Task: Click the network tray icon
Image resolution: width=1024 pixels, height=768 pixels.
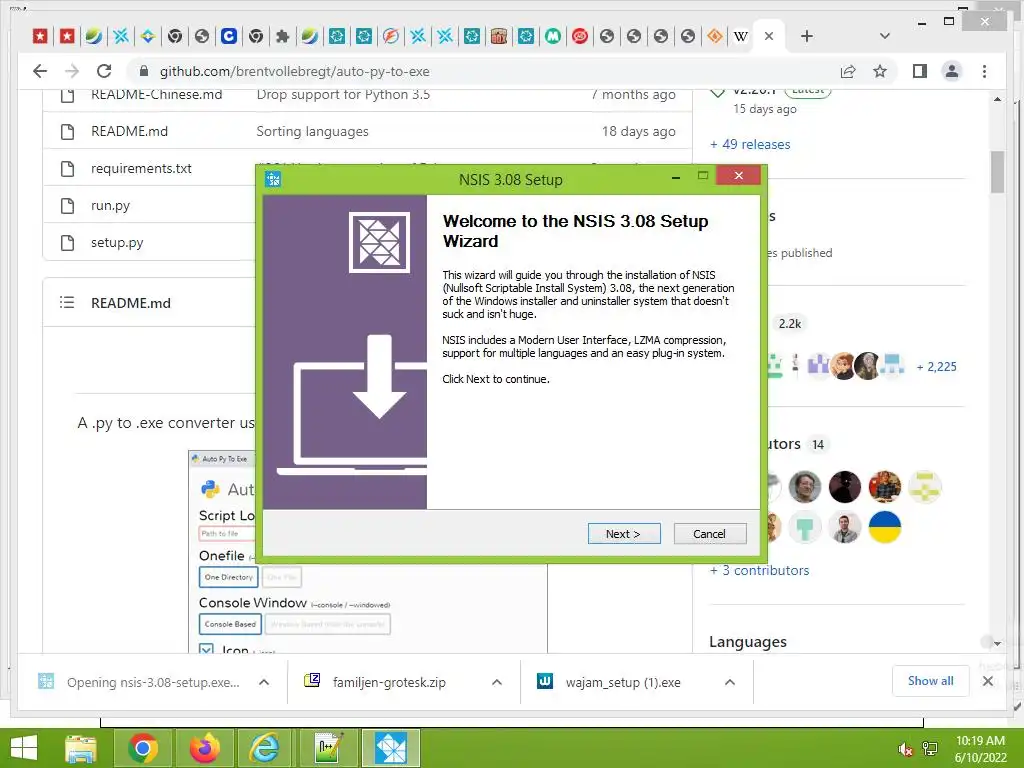Action: (930, 749)
